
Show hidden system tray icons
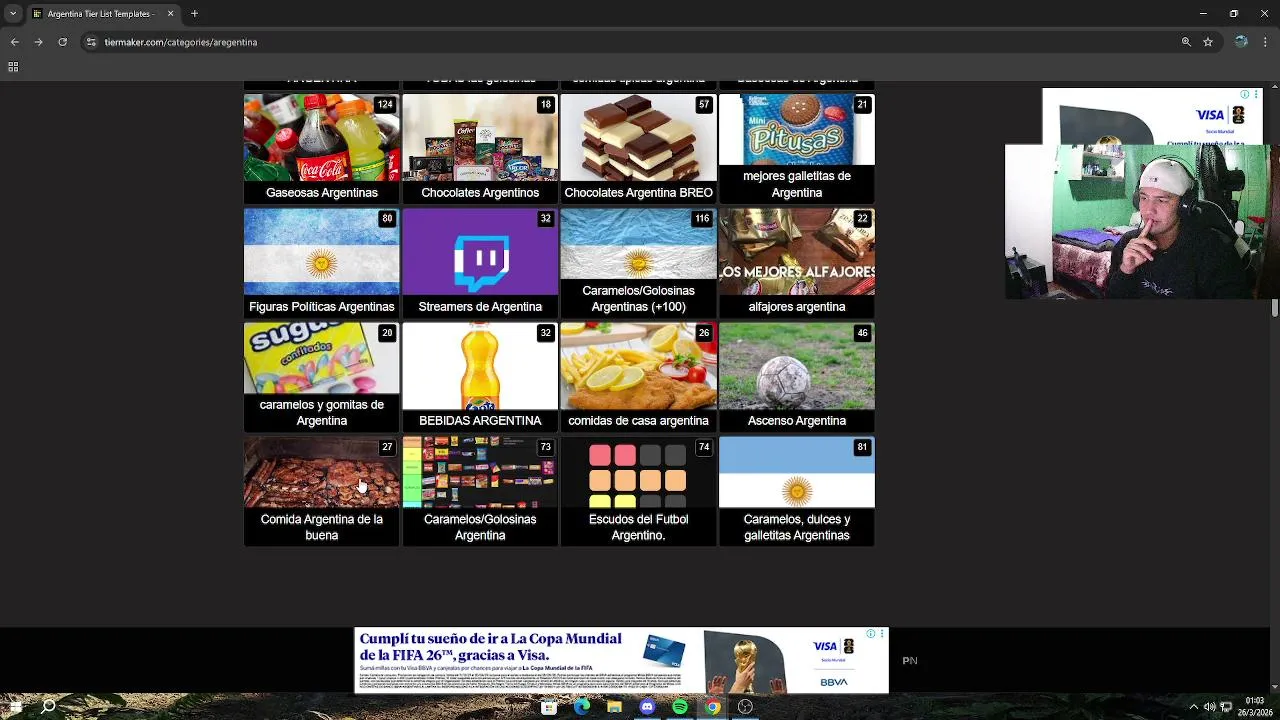pos(1193,707)
